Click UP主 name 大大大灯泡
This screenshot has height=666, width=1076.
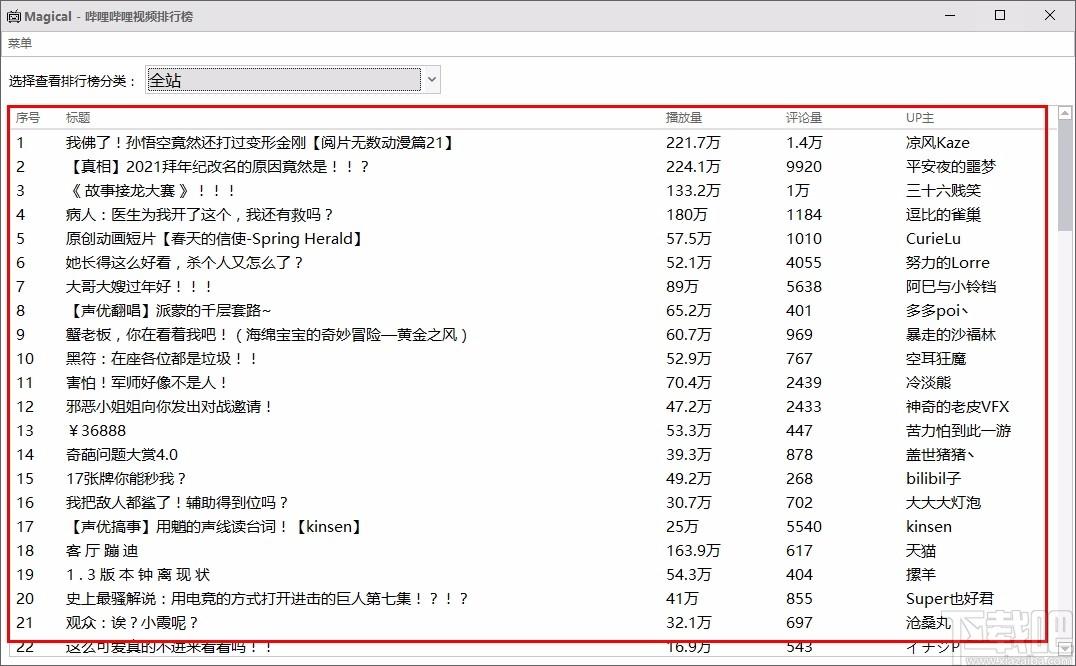tap(943, 503)
